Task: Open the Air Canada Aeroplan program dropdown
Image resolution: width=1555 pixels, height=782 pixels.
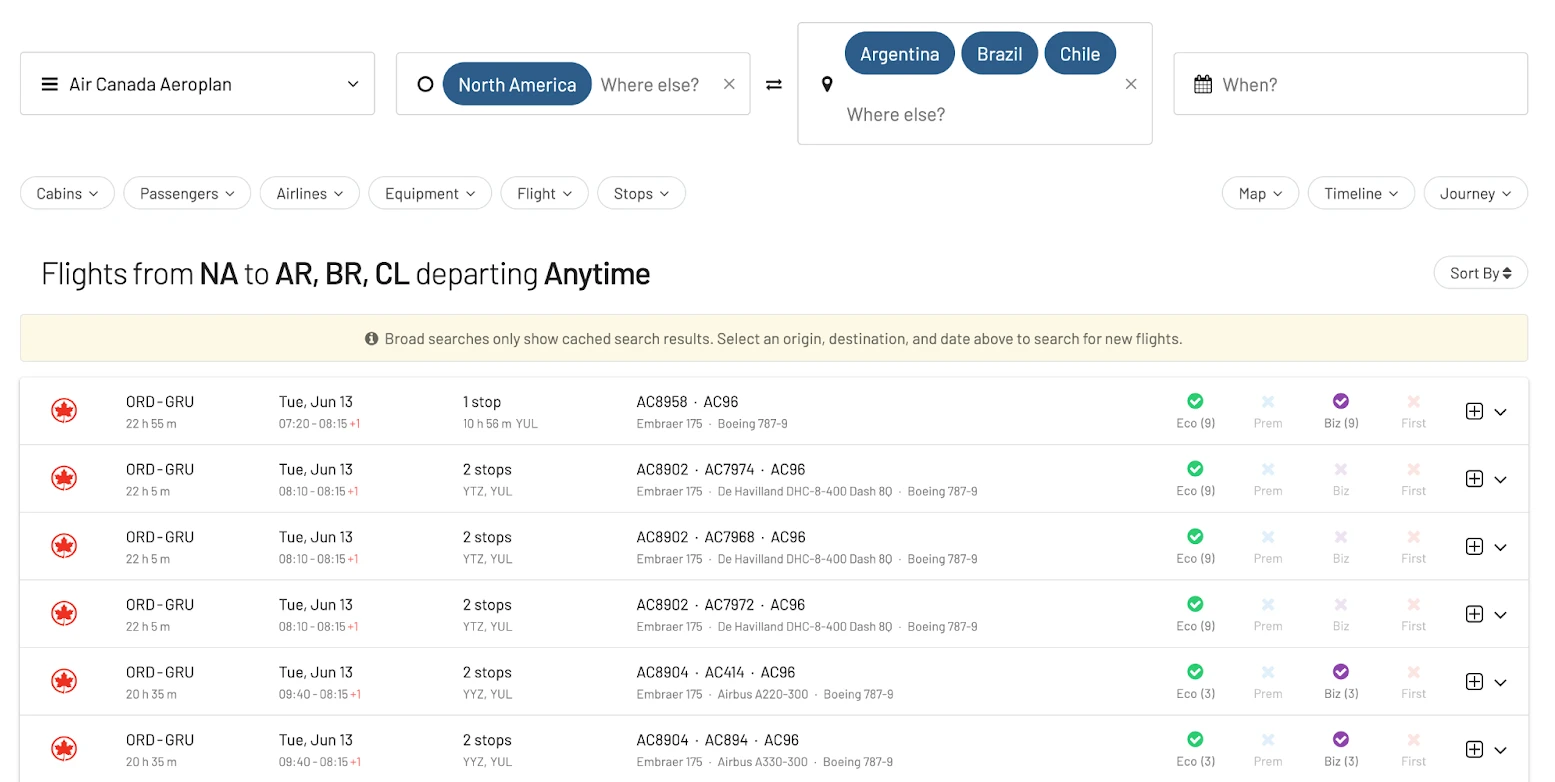Action: tap(197, 84)
